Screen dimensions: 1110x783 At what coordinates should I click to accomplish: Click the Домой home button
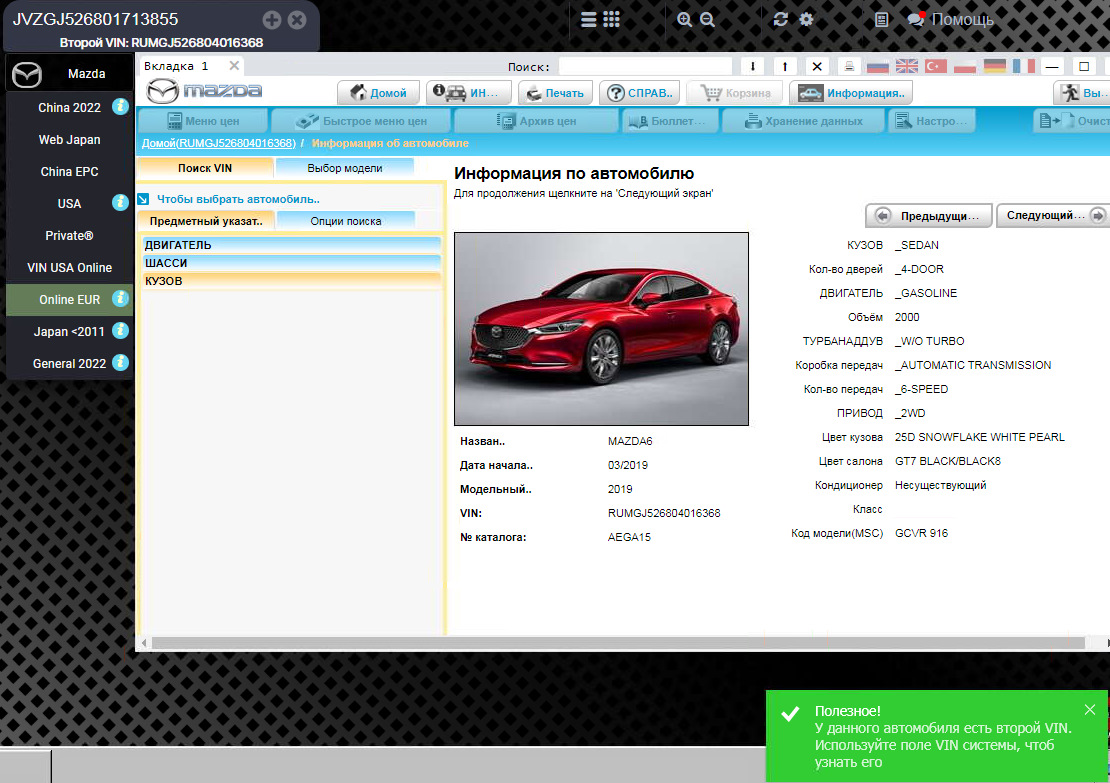point(379,93)
